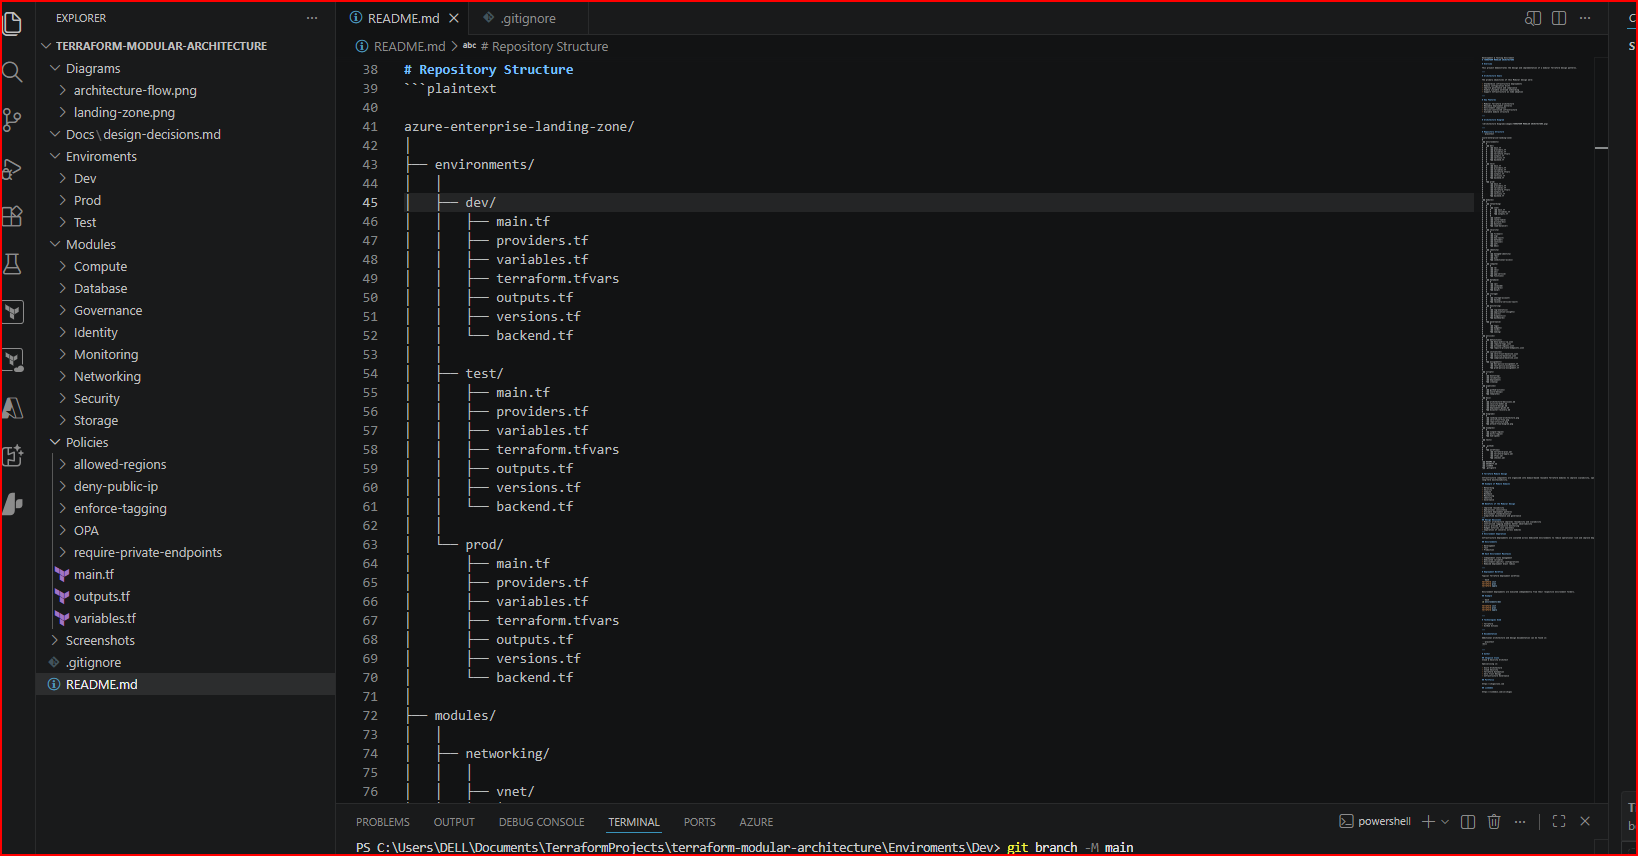Click line number 45 in gutter
1638x856 pixels.
pyautogui.click(x=370, y=202)
